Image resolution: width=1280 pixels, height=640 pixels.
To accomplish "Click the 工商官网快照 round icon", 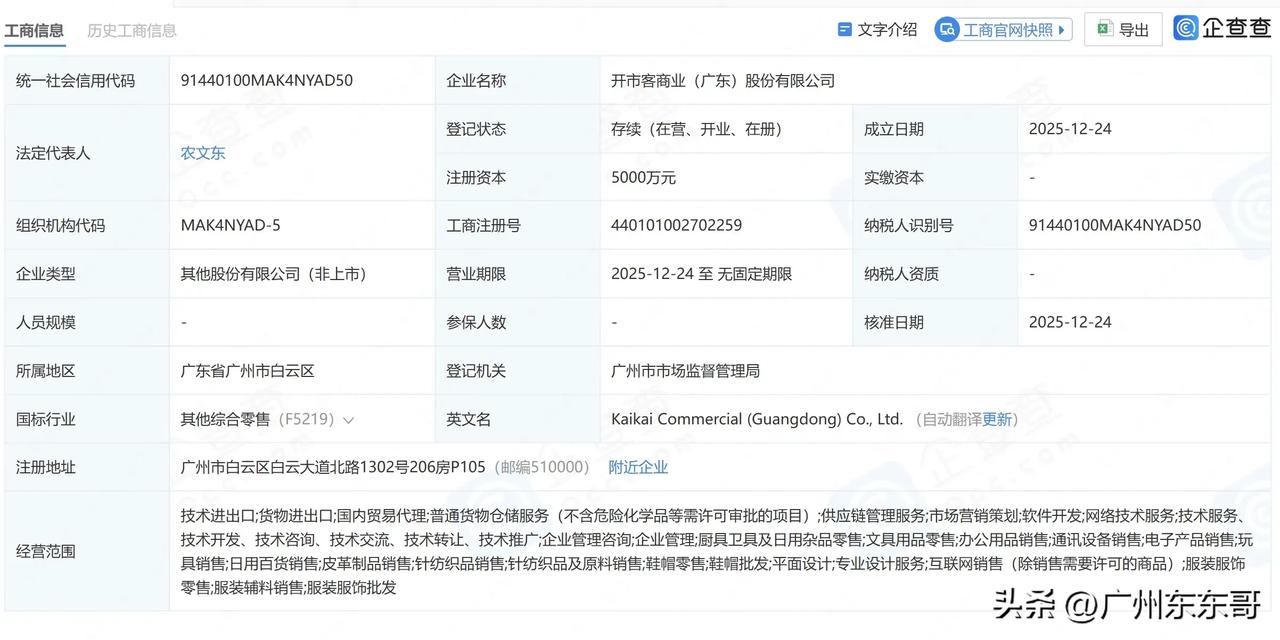I will tap(947, 29).
